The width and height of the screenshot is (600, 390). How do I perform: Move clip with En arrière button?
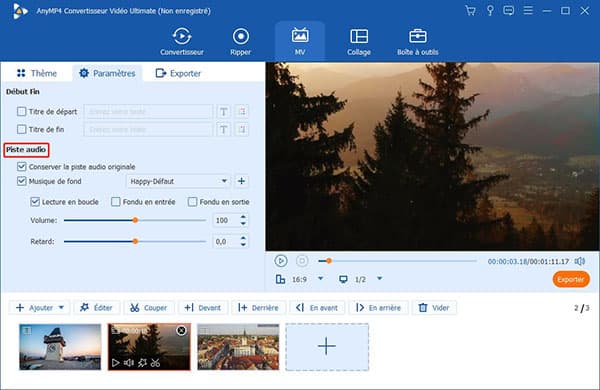(378, 307)
